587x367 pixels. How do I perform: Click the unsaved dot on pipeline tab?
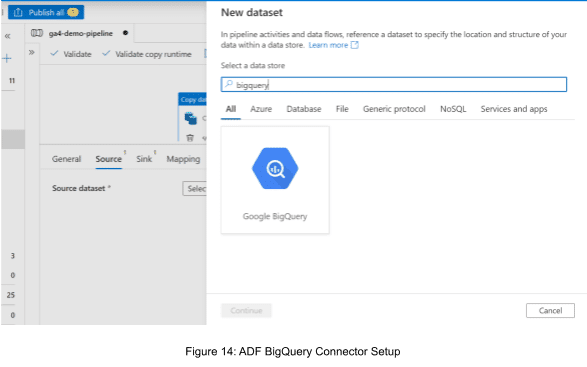point(125,33)
